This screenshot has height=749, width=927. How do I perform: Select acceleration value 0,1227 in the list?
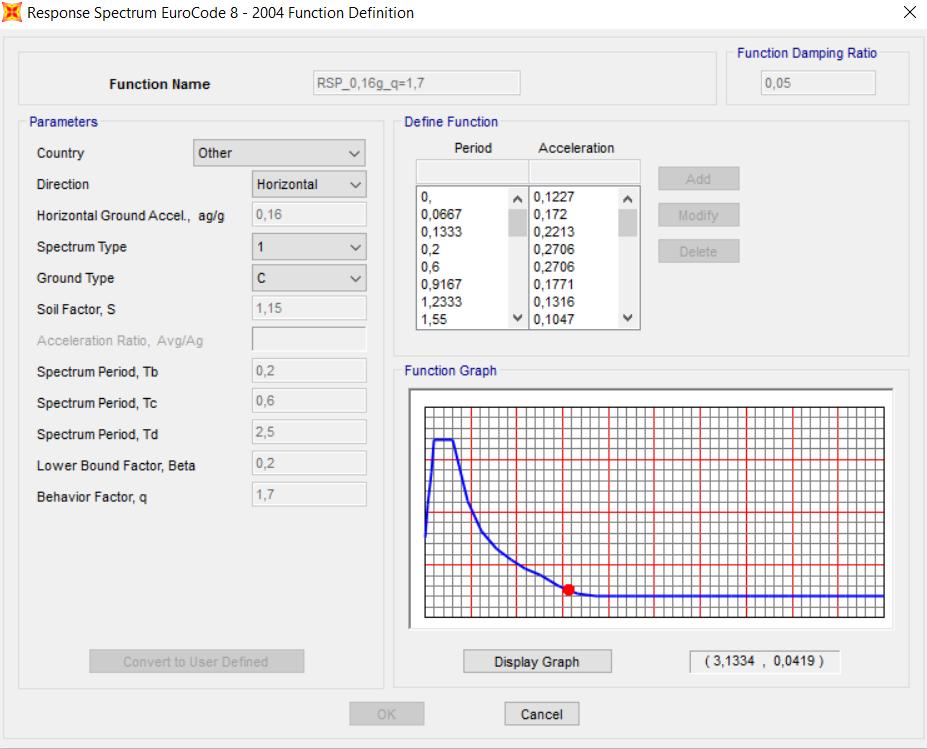[554, 197]
